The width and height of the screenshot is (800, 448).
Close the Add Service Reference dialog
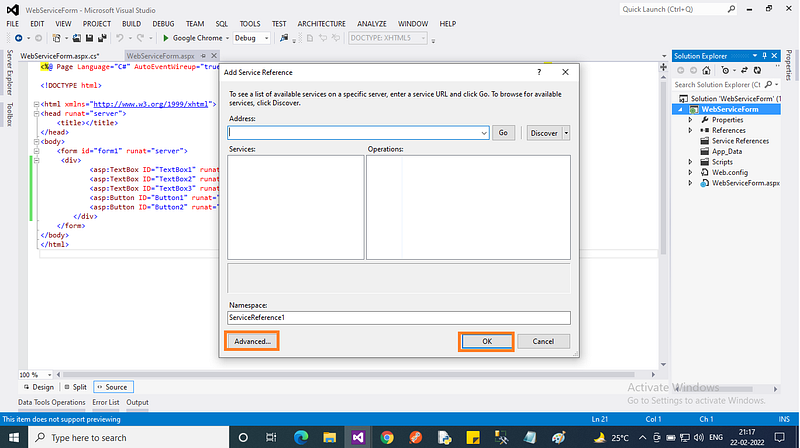tap(565, 72)
